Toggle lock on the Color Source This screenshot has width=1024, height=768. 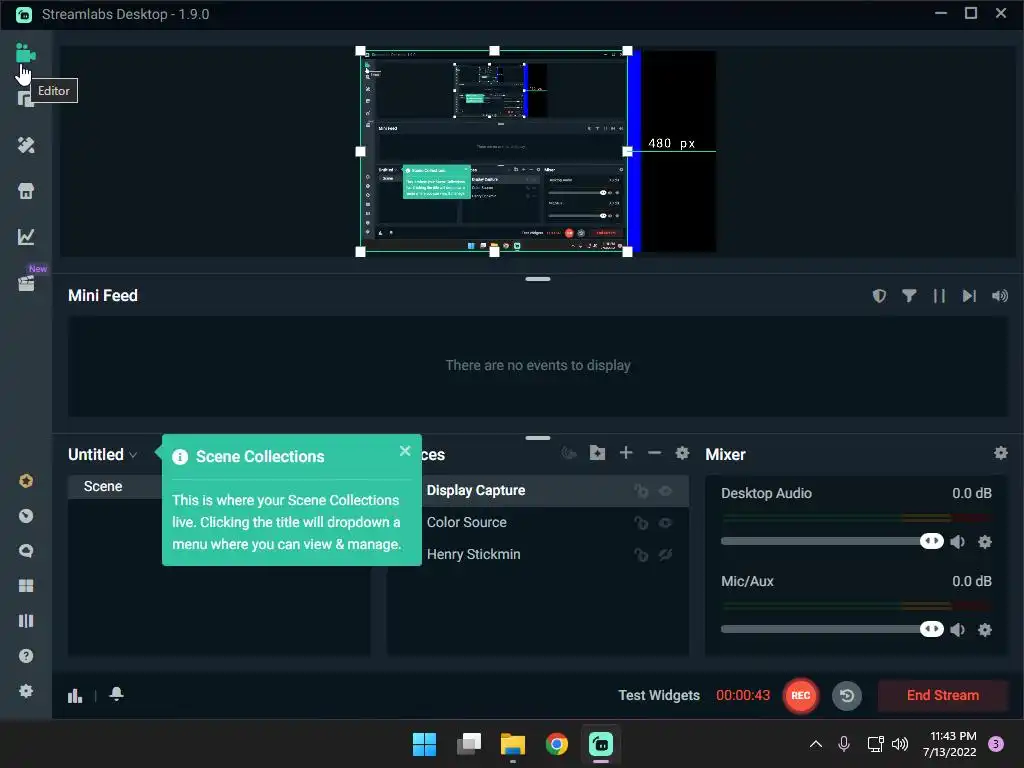pos(641,522)
